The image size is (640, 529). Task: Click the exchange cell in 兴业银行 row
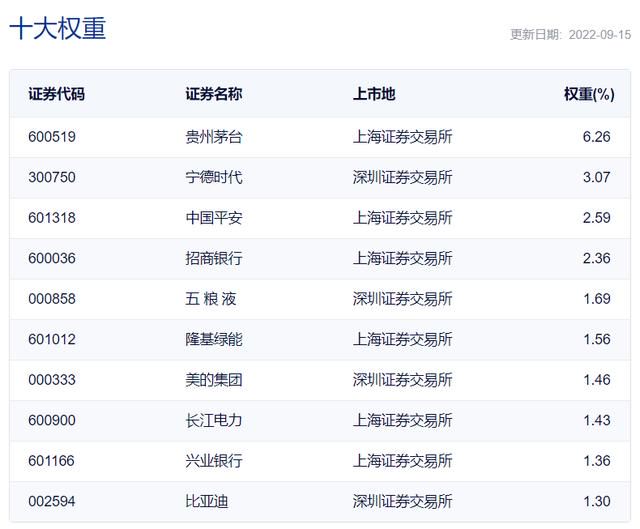[402, 461]
